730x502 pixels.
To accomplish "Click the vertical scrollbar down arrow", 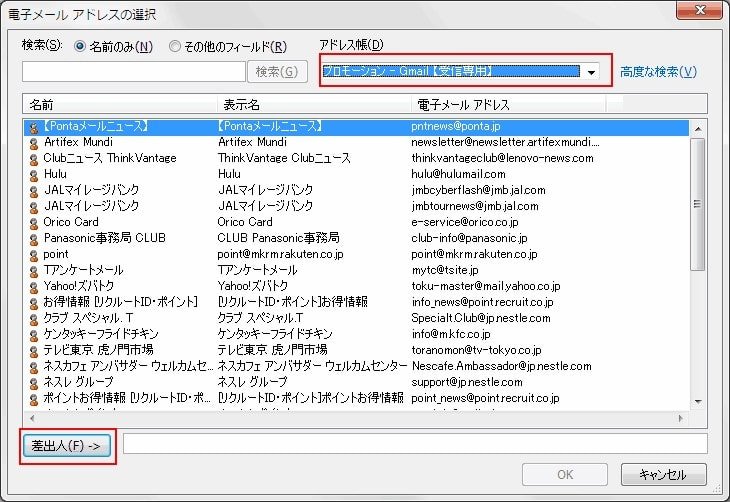I will (698, 401).
